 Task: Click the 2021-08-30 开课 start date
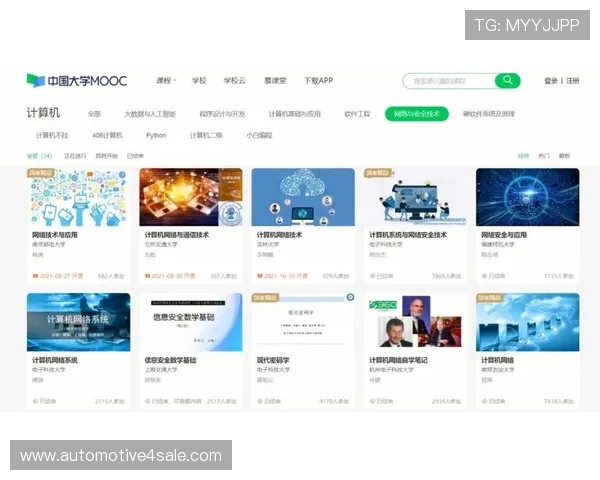pyautogui.click(x=173, y=276)
